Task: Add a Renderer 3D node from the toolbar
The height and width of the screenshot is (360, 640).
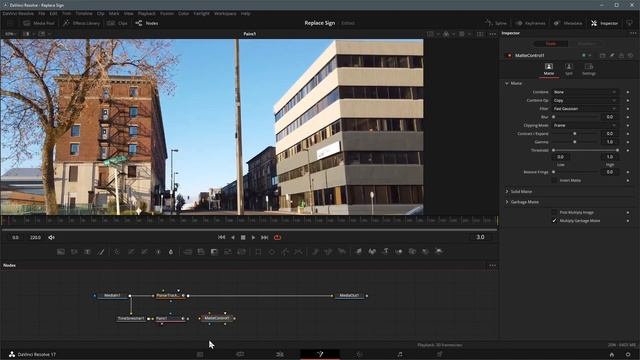Action: coord(439,252)
